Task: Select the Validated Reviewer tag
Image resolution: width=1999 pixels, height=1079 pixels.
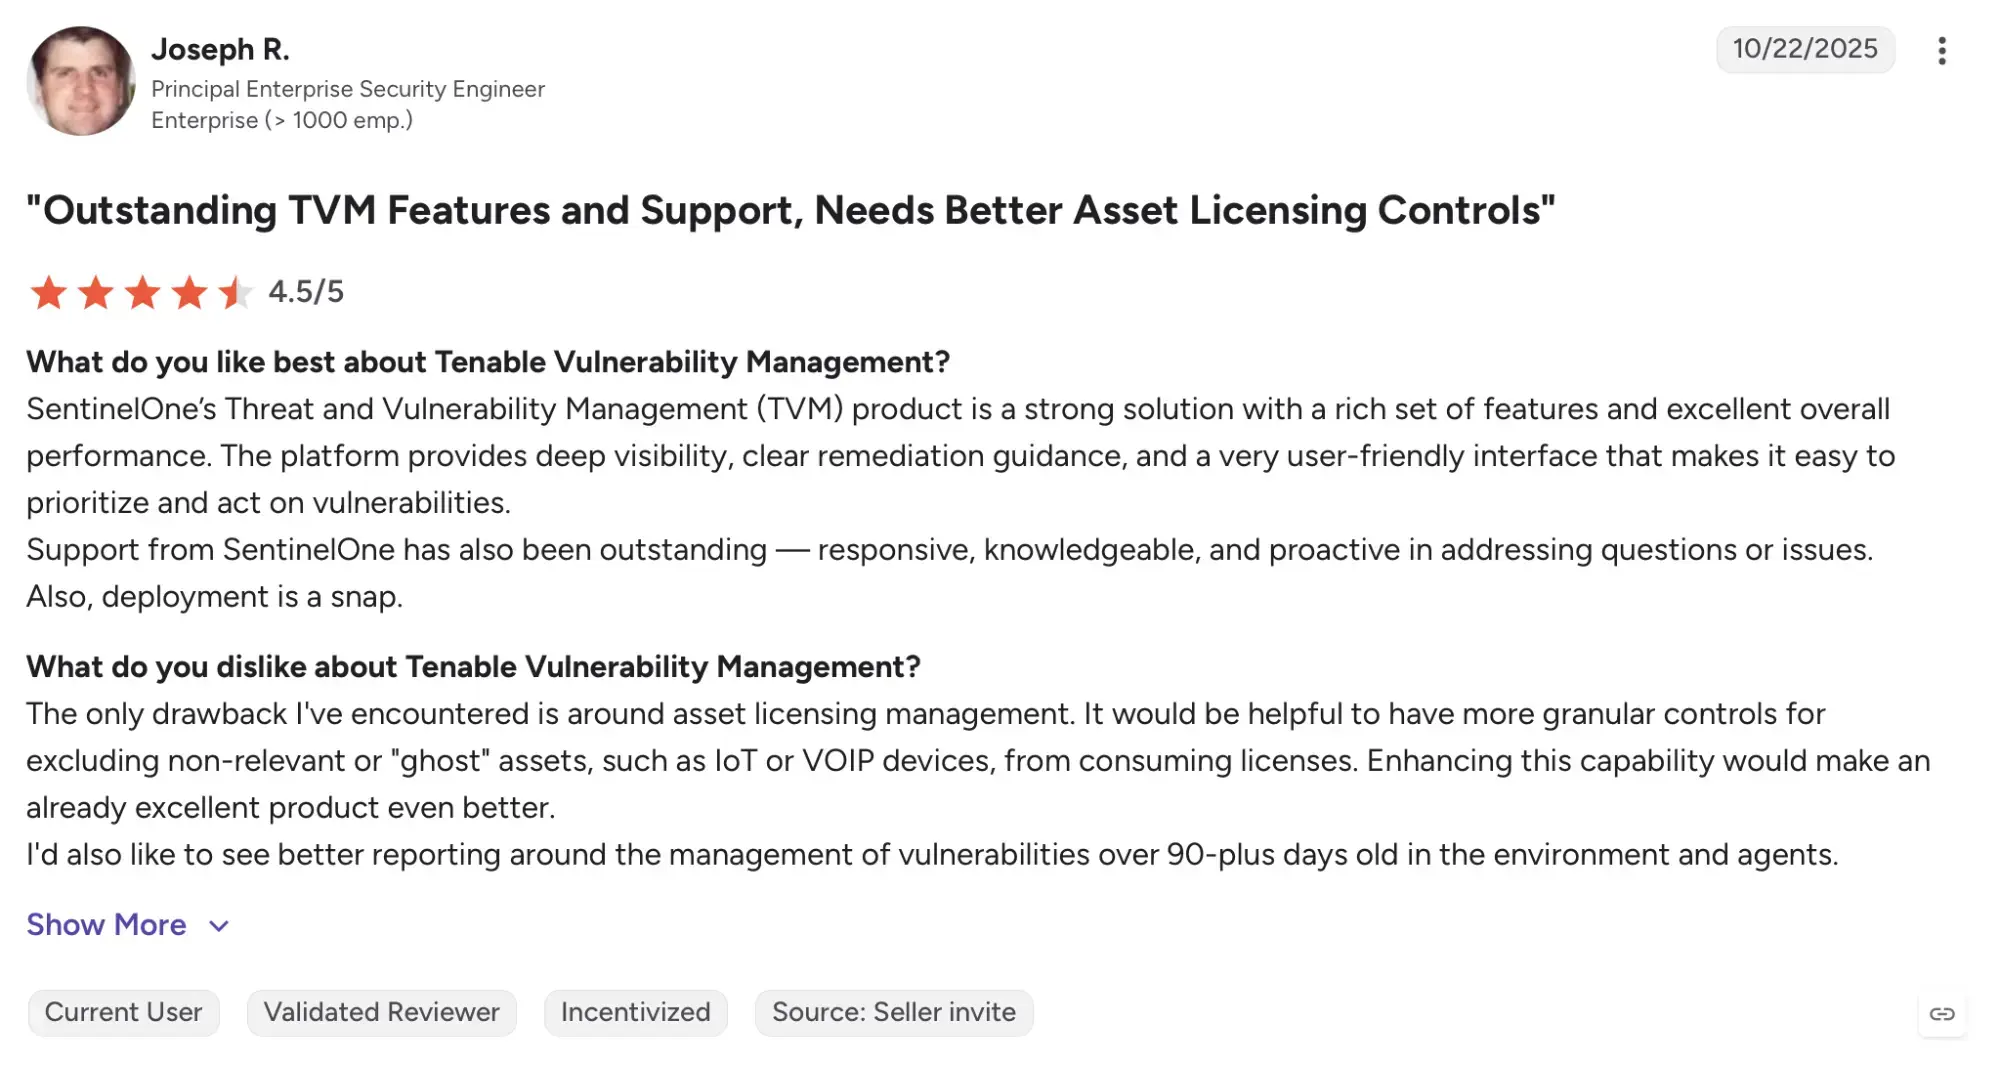Action: click(382, 1013)
